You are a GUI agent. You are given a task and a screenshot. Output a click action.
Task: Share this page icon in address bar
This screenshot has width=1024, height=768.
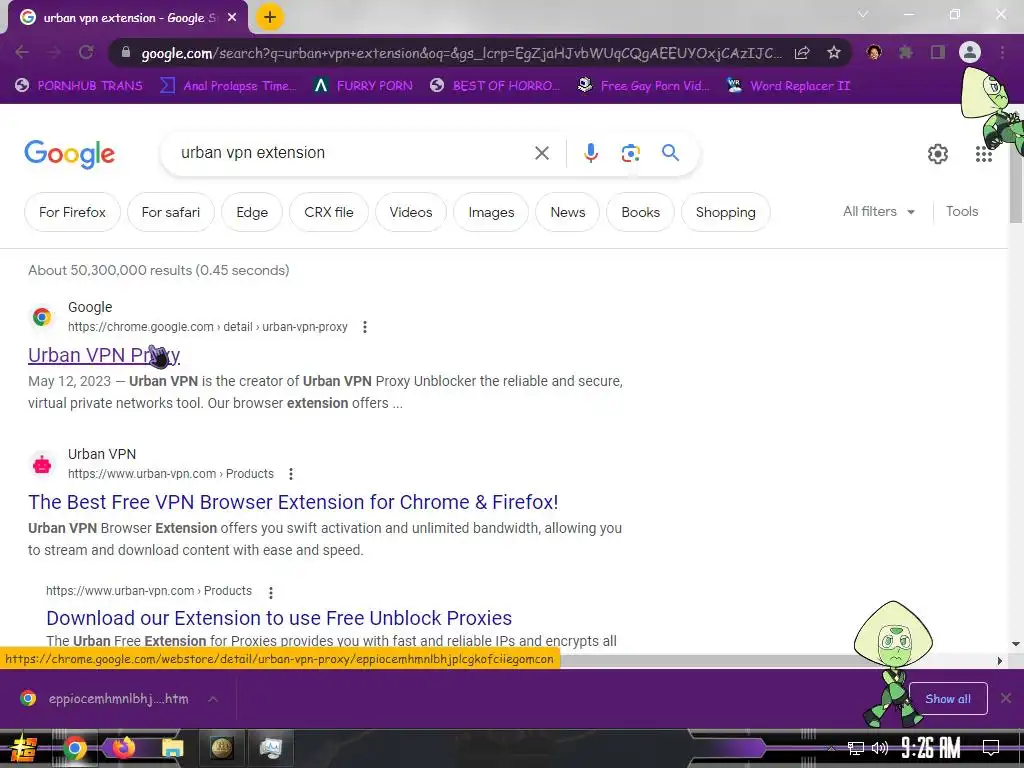pyautogui.click(x=803, y=52)
